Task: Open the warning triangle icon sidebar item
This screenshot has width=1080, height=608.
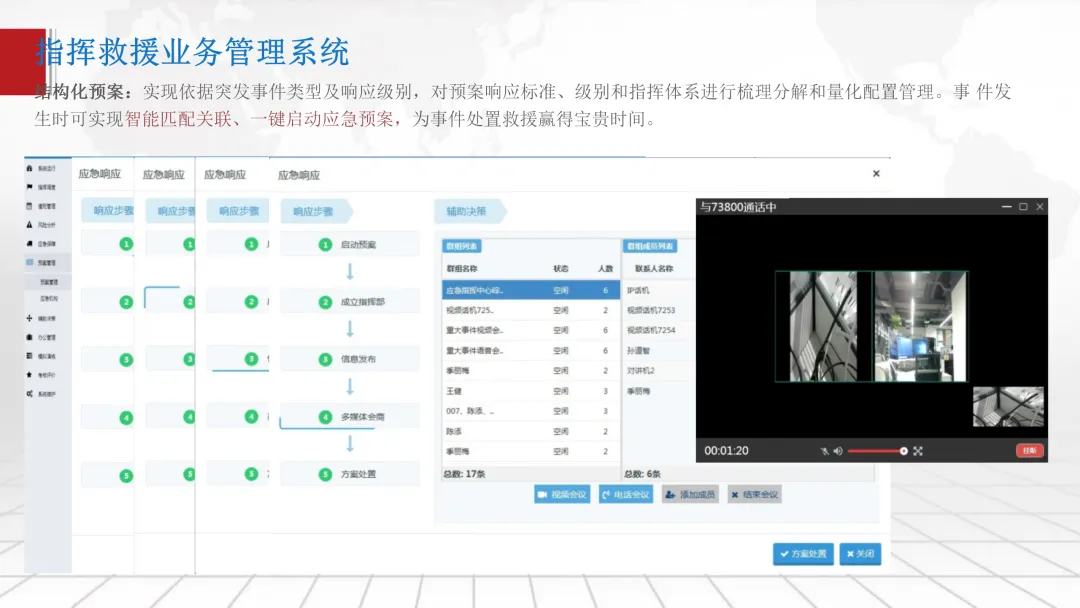Action: (x=30, y=224)
